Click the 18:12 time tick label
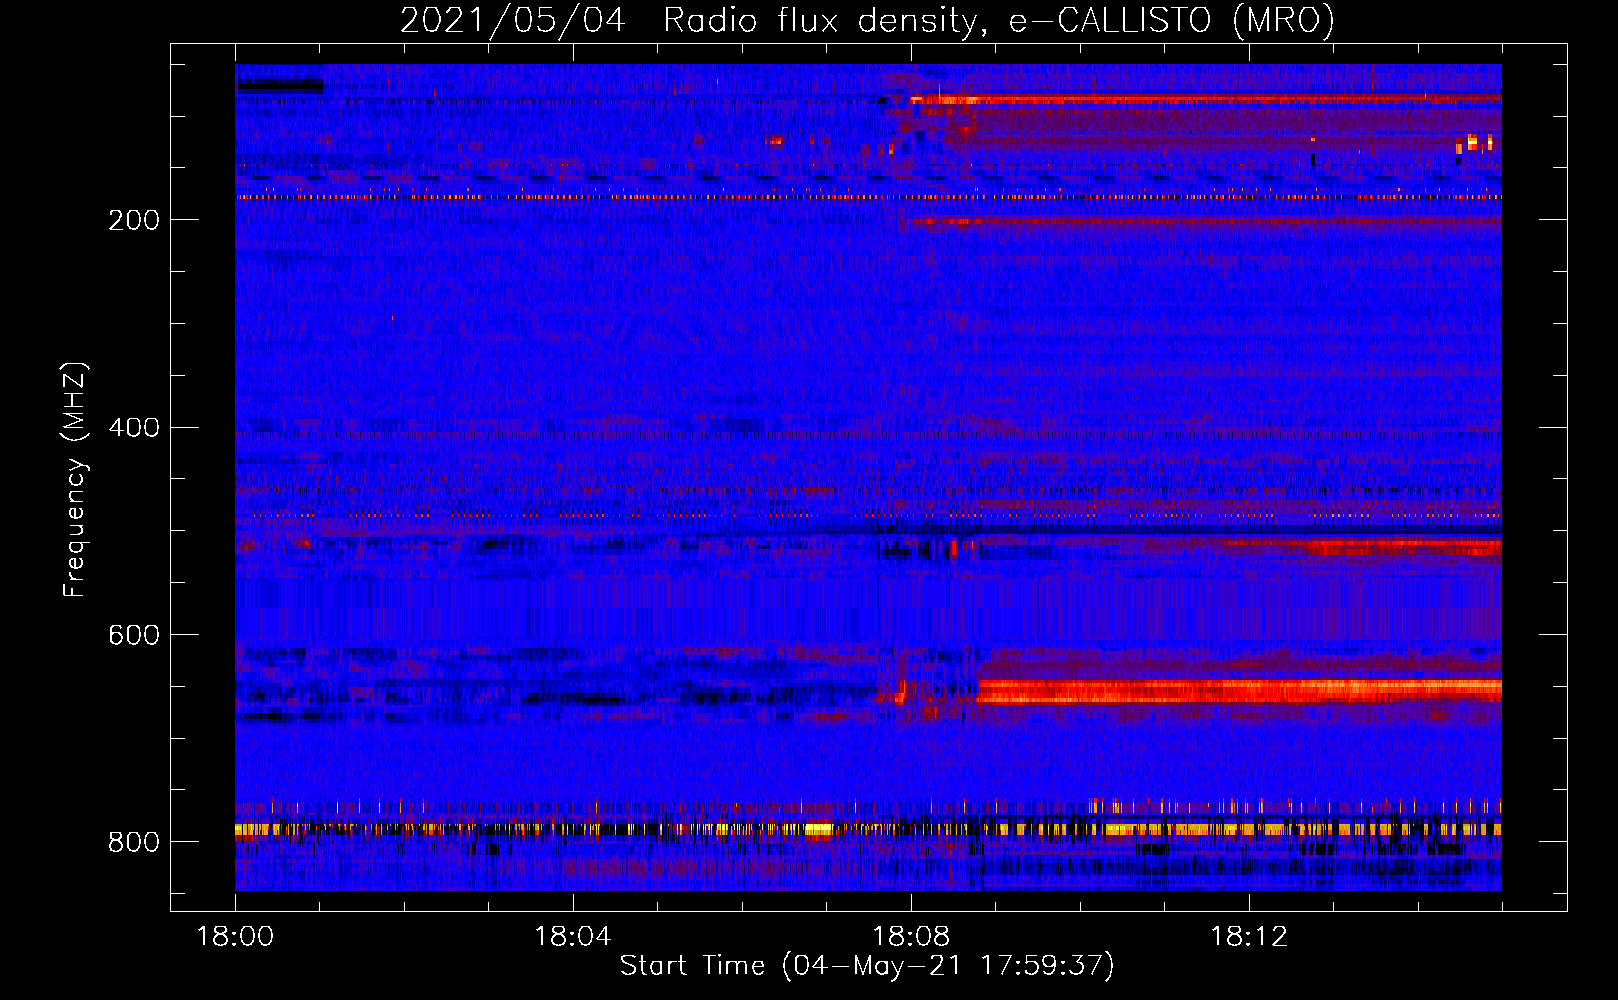 tap(1249, 937)
